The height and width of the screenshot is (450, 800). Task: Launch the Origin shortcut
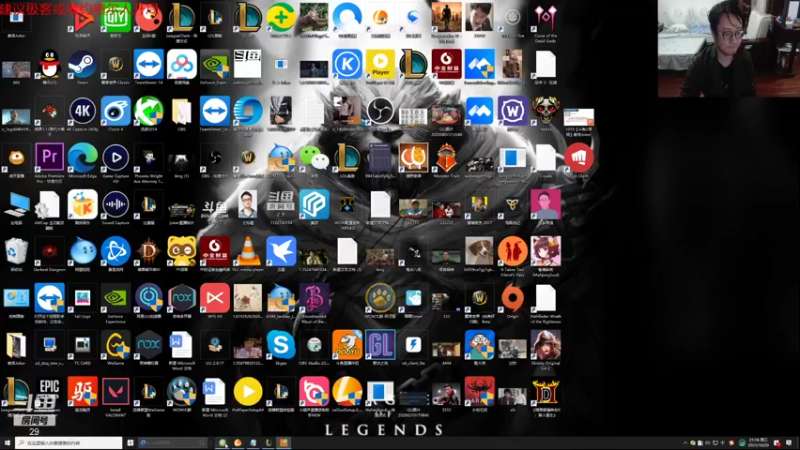click(x=512, y=298)
